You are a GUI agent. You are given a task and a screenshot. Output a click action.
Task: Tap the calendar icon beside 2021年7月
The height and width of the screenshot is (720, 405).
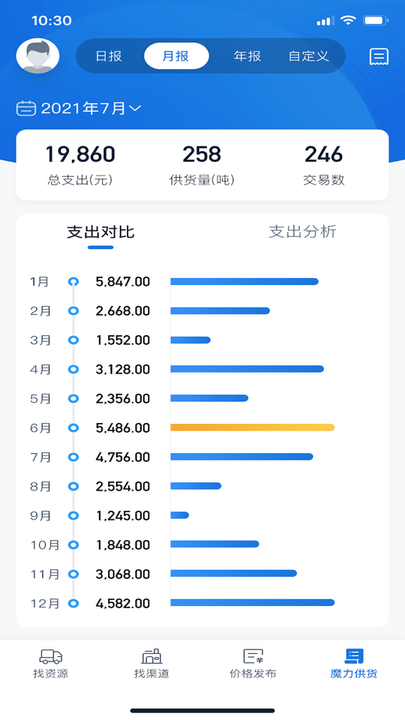[26, 109]
